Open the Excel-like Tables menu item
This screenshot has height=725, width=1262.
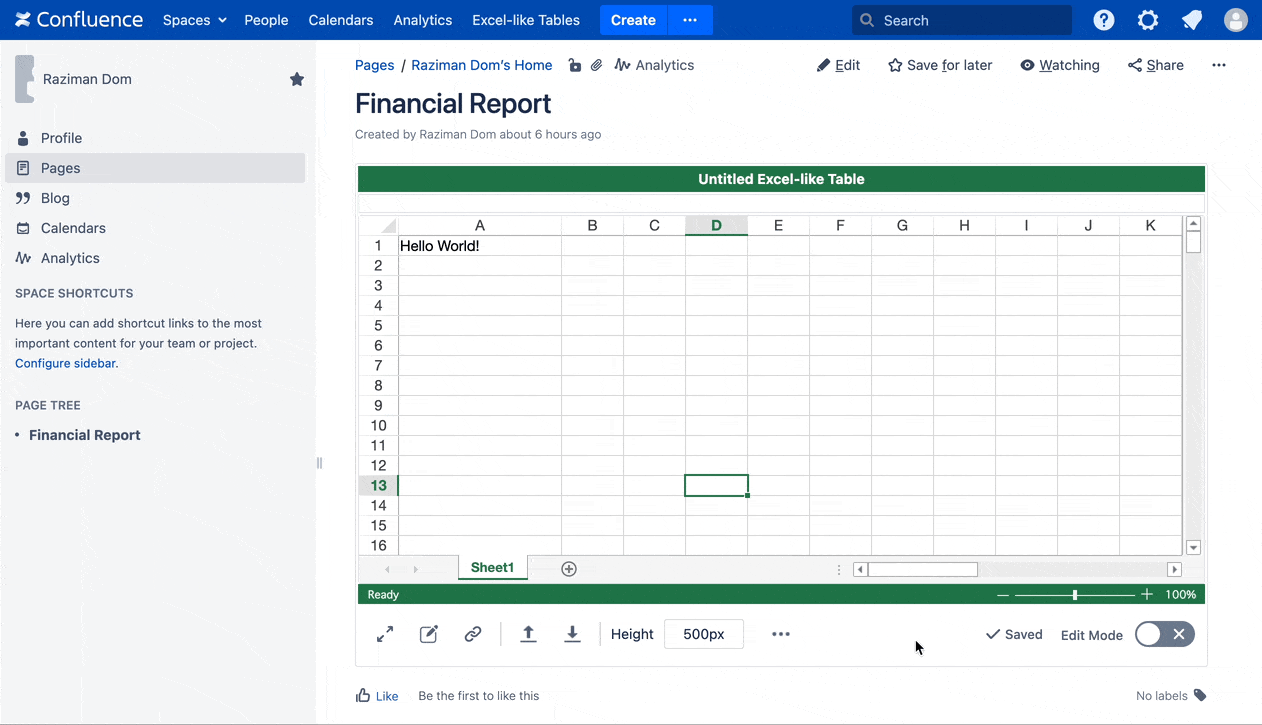pos(526,20)
